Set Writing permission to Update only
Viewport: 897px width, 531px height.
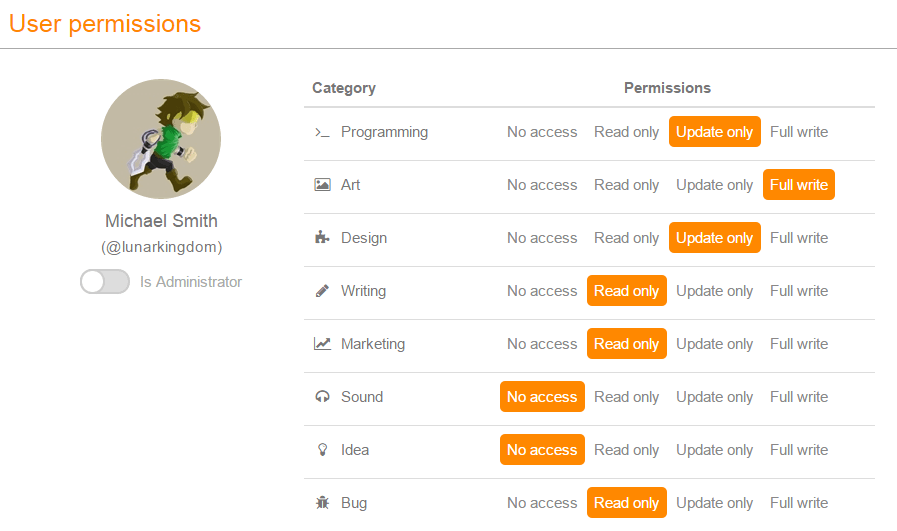pyautogui.click(x=714, y=291)
